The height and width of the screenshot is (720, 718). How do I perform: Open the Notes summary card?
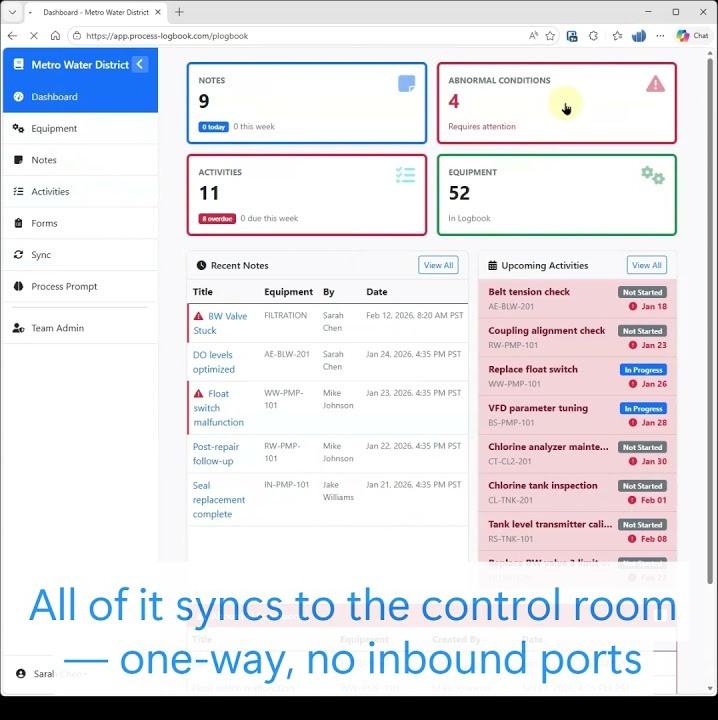click(307, 103)
